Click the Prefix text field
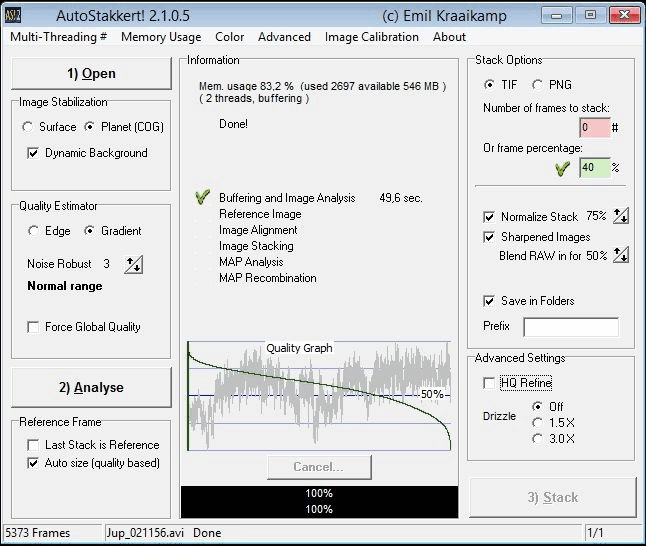The height and width of the screenshot is (546, 646). point(571,327)
